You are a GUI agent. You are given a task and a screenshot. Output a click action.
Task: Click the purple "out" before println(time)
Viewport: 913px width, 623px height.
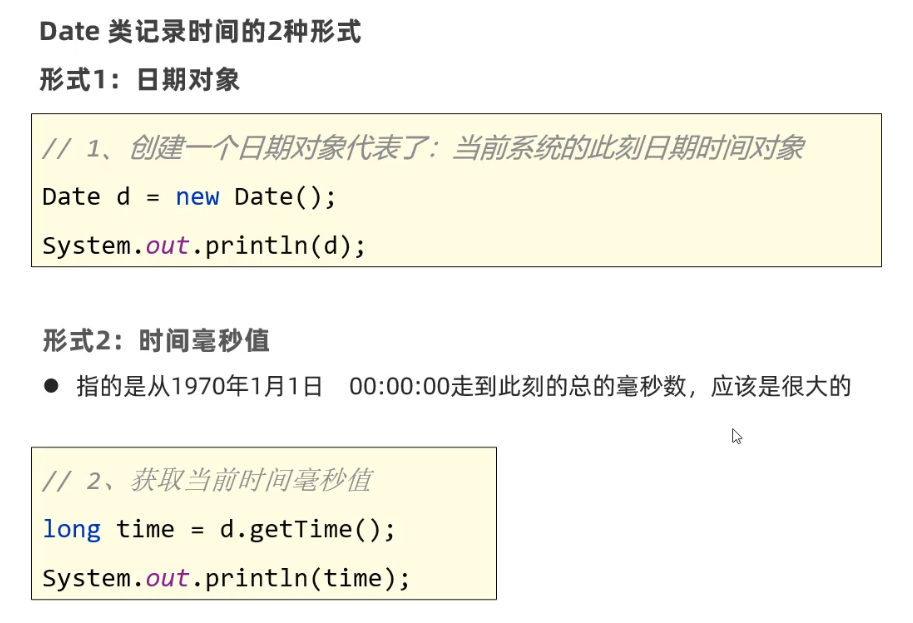[167, 578]
